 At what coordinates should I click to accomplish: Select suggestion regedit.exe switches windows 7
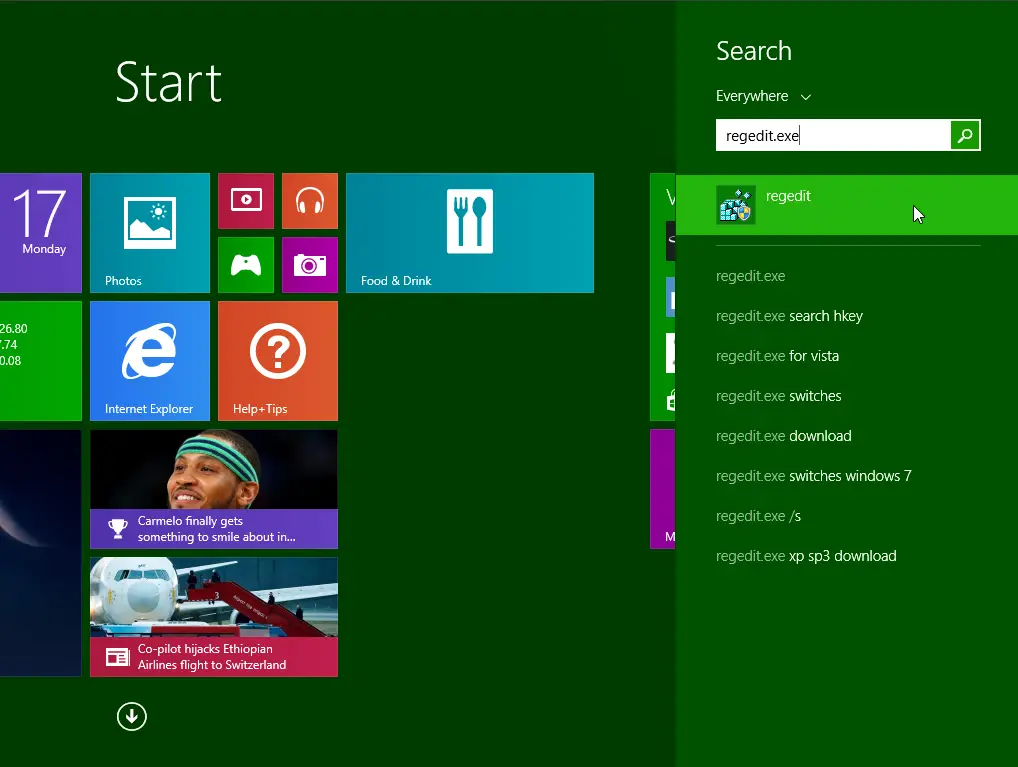[x=813, y=476]
